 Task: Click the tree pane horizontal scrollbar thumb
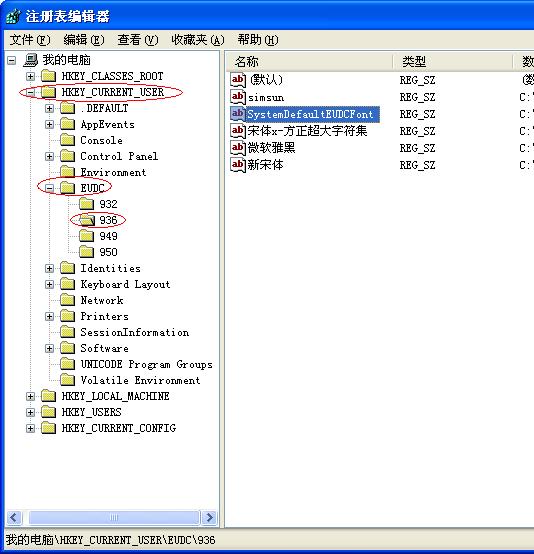pos(114,518)
